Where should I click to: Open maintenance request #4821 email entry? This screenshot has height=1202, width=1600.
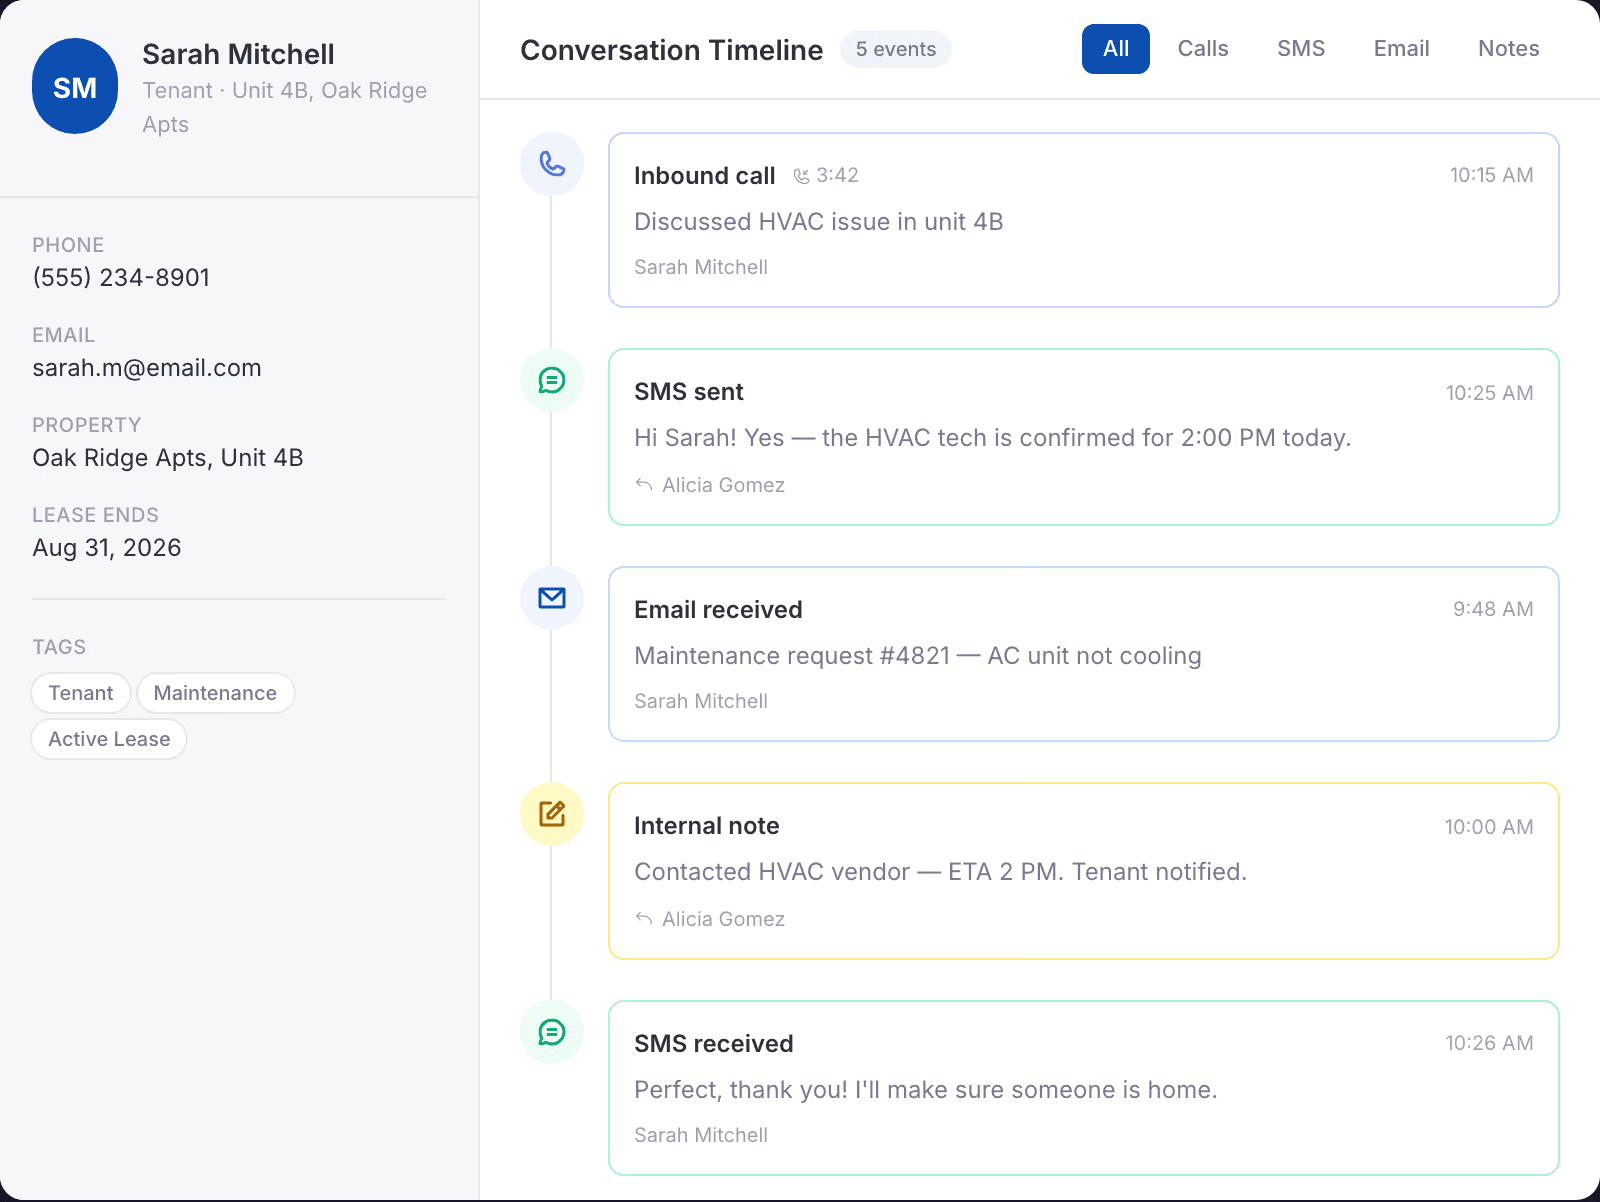pos(1083,654)
